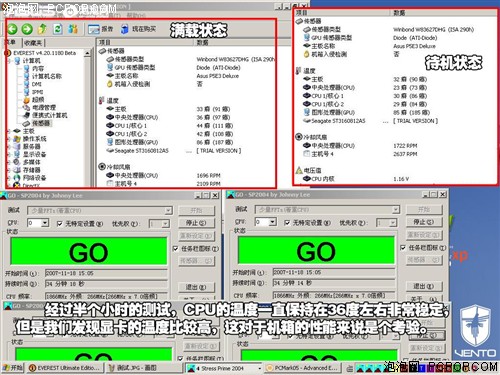This screenshot has width=500, height=375.
Task: Click the 超频 overclock icon in tree
Action: click(x=27, y=100)
